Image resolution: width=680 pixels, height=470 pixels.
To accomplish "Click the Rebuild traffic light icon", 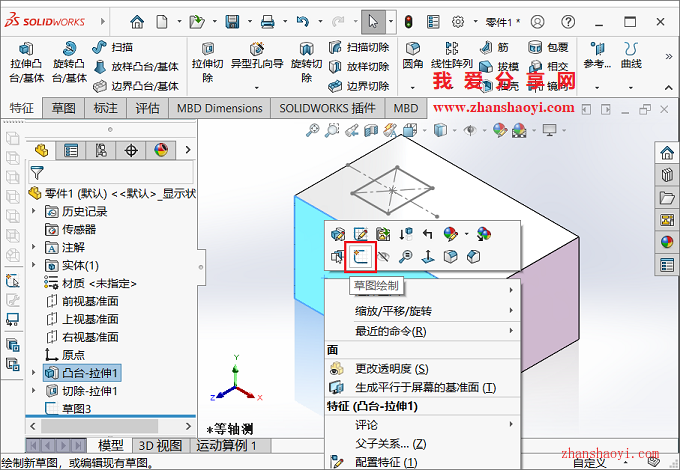I will click(408, 21).
